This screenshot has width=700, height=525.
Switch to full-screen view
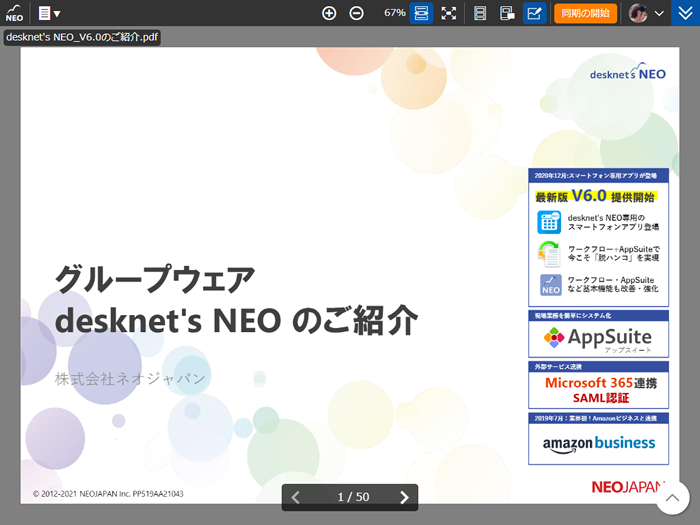[x=449, y=13]
